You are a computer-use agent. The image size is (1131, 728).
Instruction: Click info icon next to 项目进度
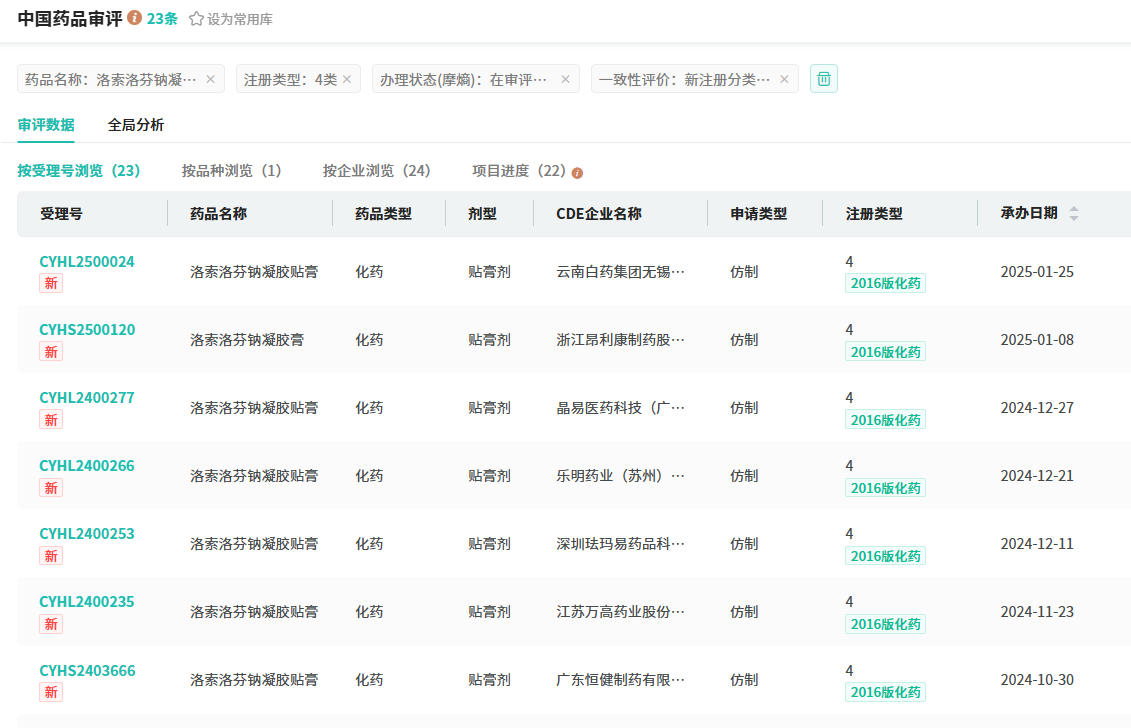coord(577,172)
